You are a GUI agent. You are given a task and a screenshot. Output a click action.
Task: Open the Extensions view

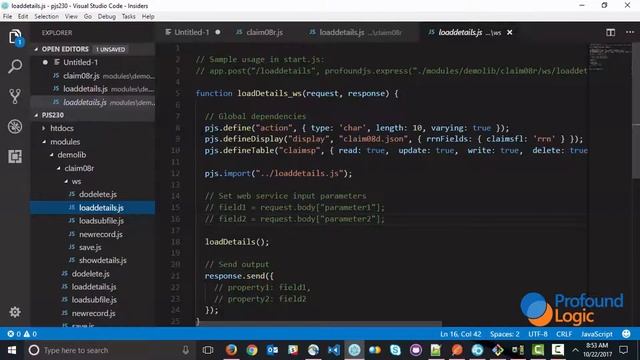click(15, 156)
